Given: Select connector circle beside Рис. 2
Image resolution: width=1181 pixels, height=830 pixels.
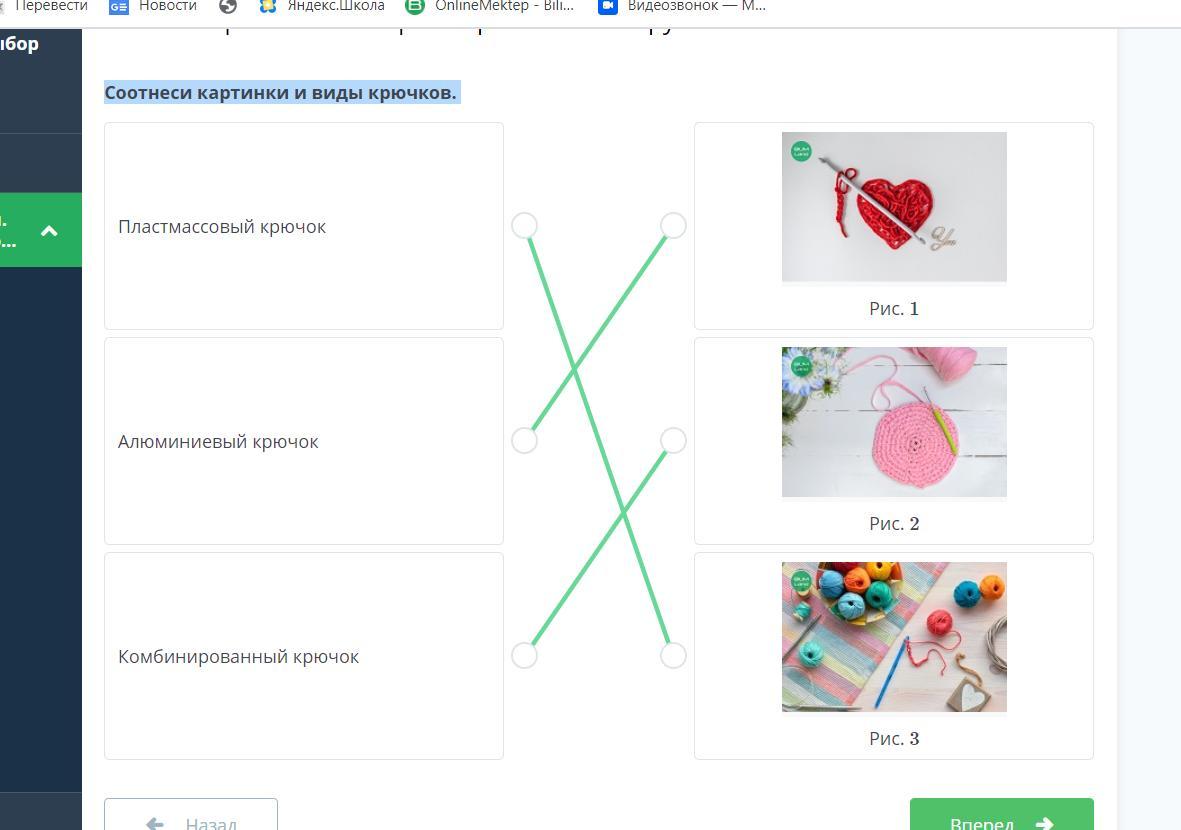Looking at the screenshot, I should click(673, 441).
